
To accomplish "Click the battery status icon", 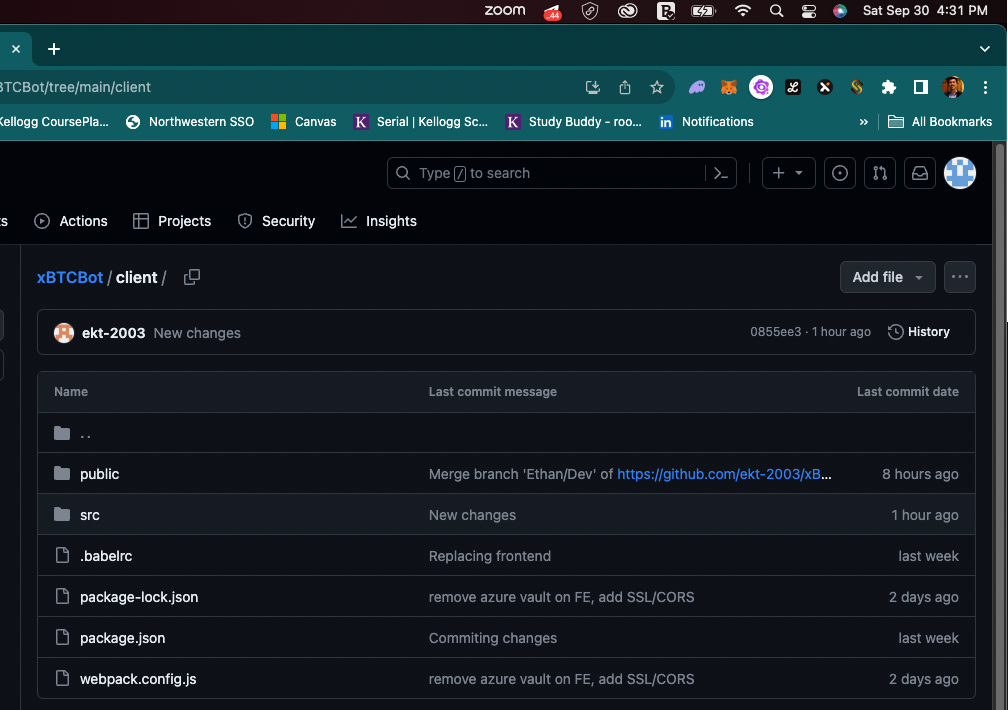I will 703,11.
